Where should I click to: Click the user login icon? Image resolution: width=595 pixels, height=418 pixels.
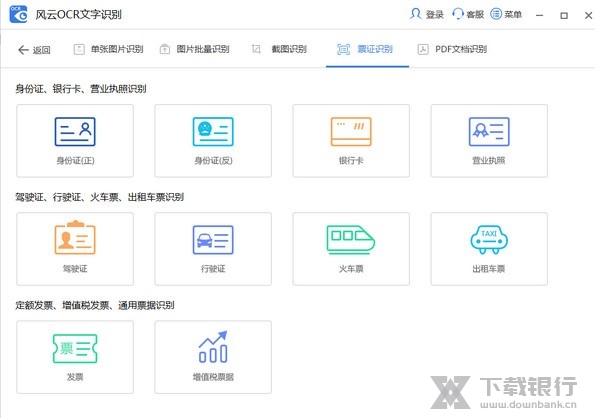pyautogui.click(x=416, y=14)
